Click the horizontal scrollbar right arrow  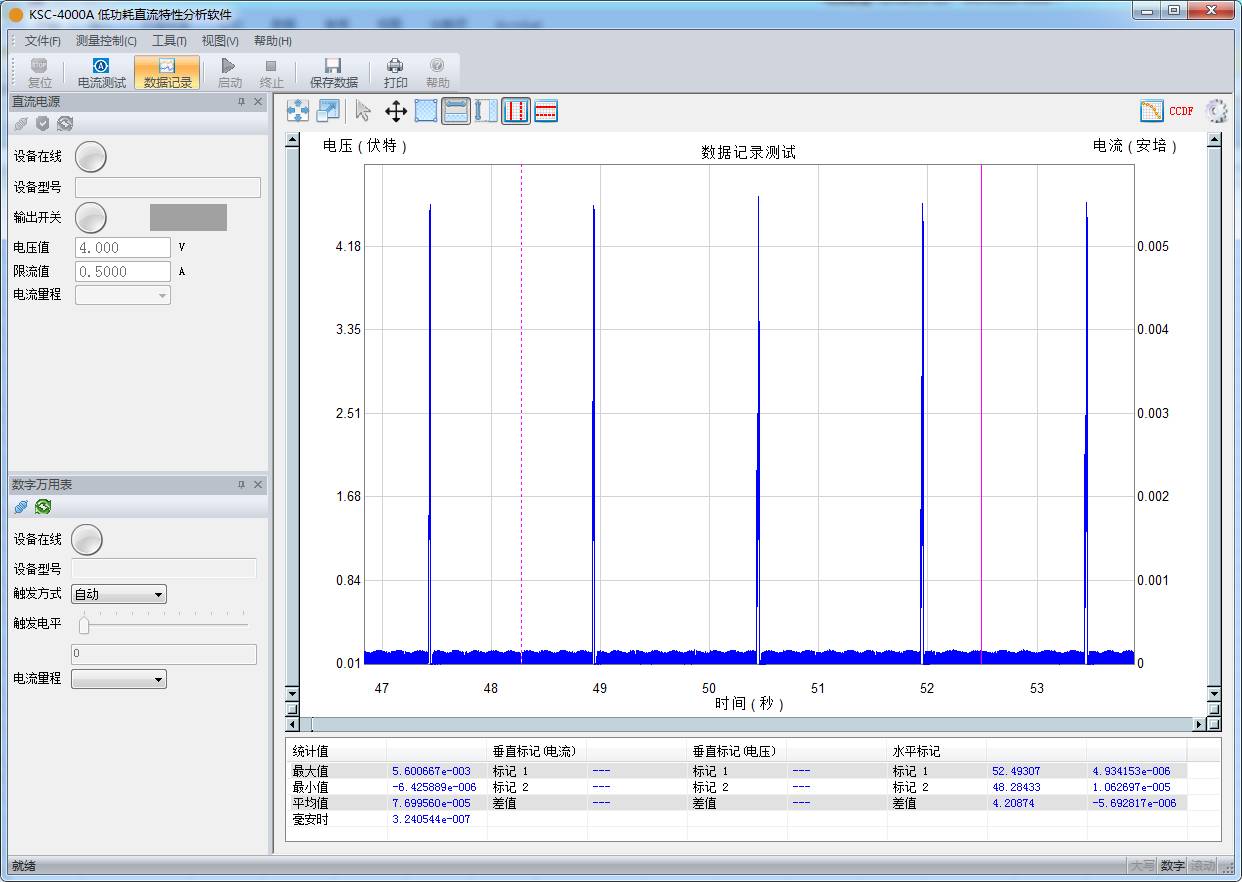pyautogui.click(x=1200, y=724)
